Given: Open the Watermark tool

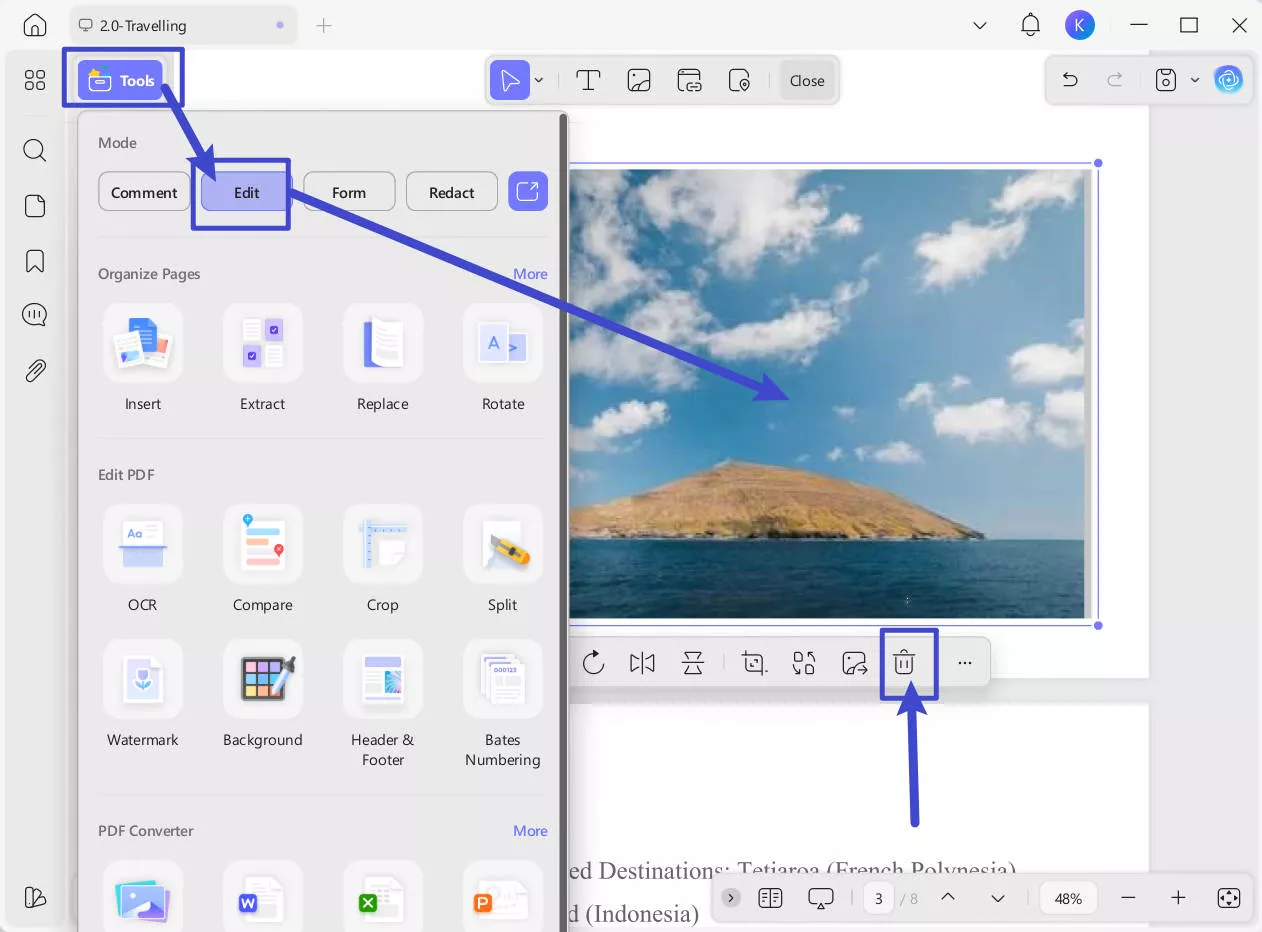Looking at the screenshot, I should 143,680.
